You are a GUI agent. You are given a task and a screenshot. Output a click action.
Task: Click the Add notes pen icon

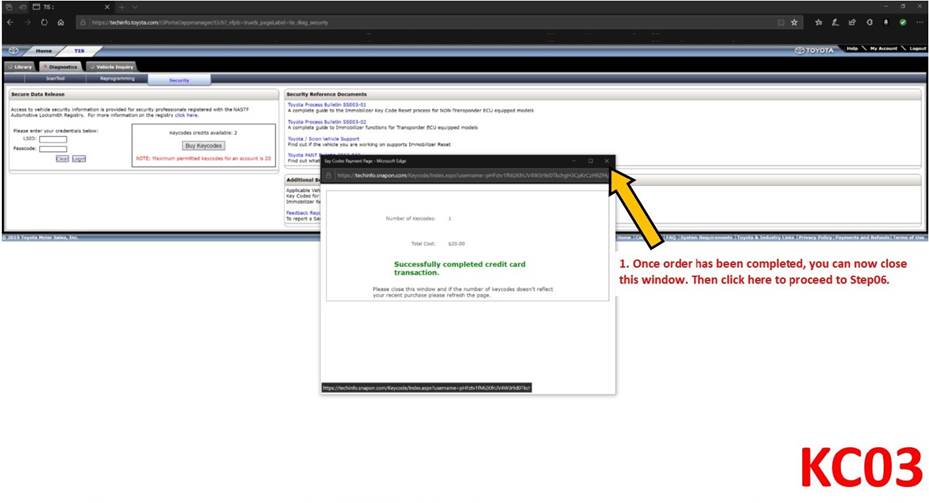tap(835, 23)
